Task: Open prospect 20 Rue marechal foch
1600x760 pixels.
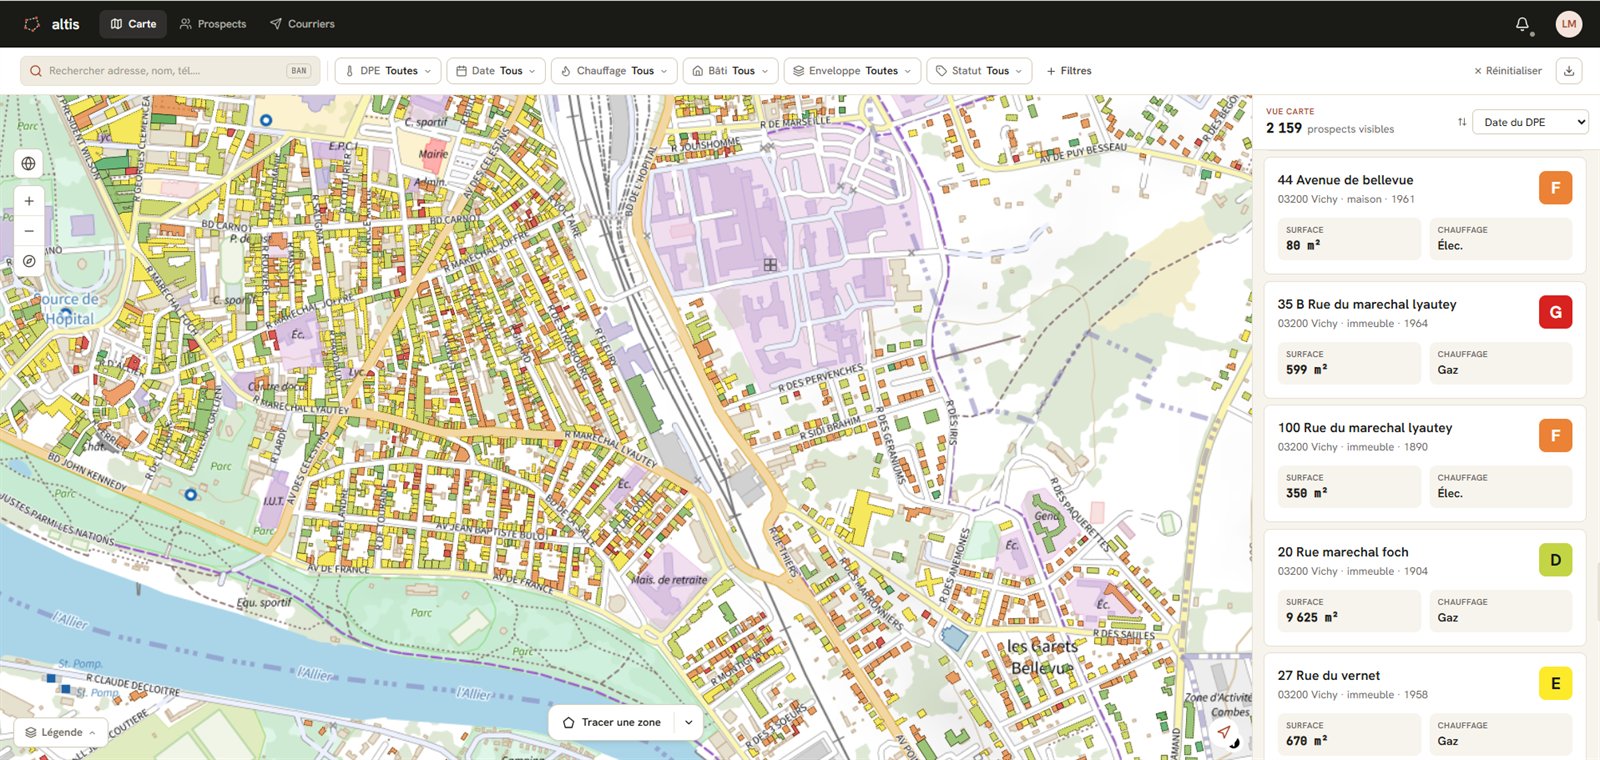Action: pyautogui.click(x=1424, y=587)
